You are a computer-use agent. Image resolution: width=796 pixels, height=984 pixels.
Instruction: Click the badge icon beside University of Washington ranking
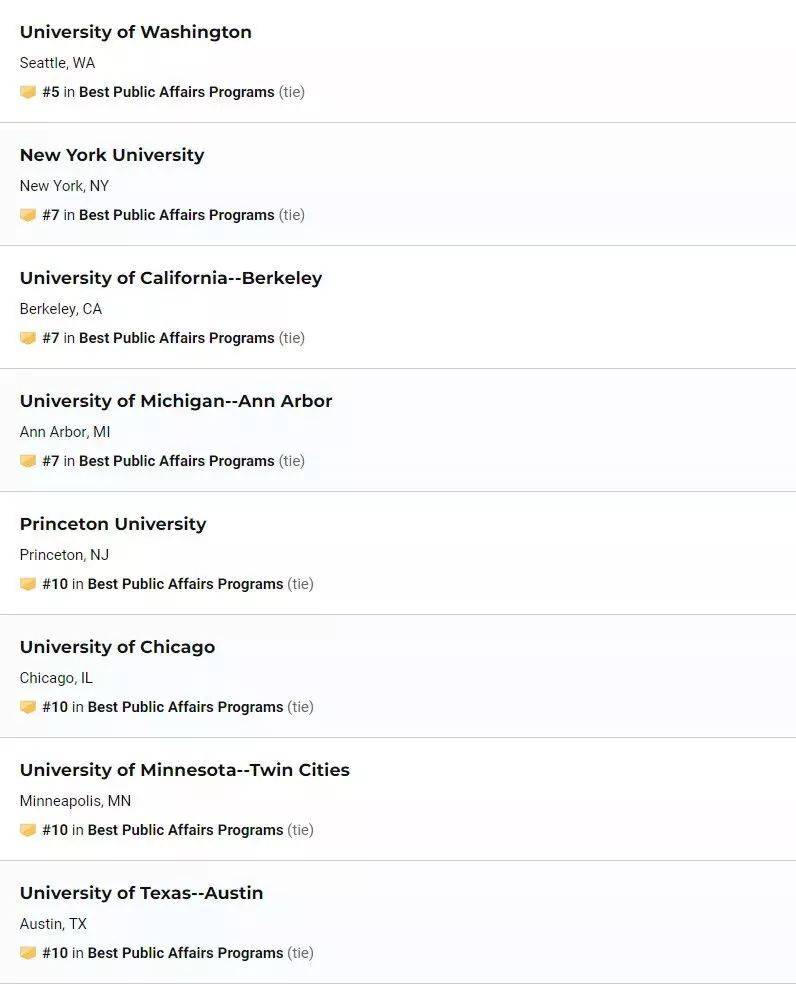28,92
